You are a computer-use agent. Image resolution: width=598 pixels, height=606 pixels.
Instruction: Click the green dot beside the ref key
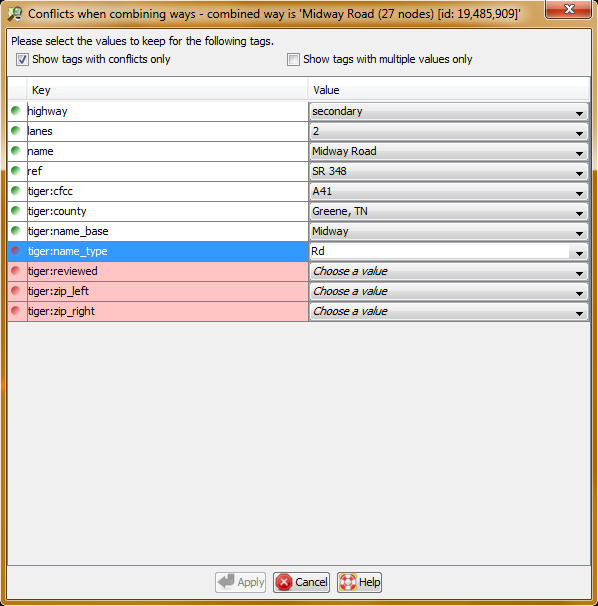pyautogui.click(x=16, y=171)
